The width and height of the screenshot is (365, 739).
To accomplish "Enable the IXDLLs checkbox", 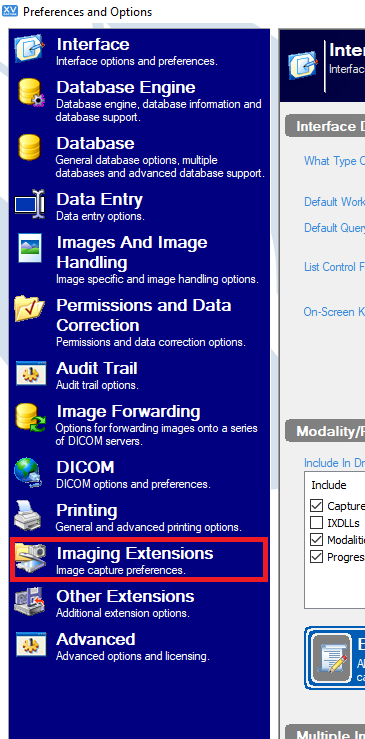I will [x=316, y=522].
